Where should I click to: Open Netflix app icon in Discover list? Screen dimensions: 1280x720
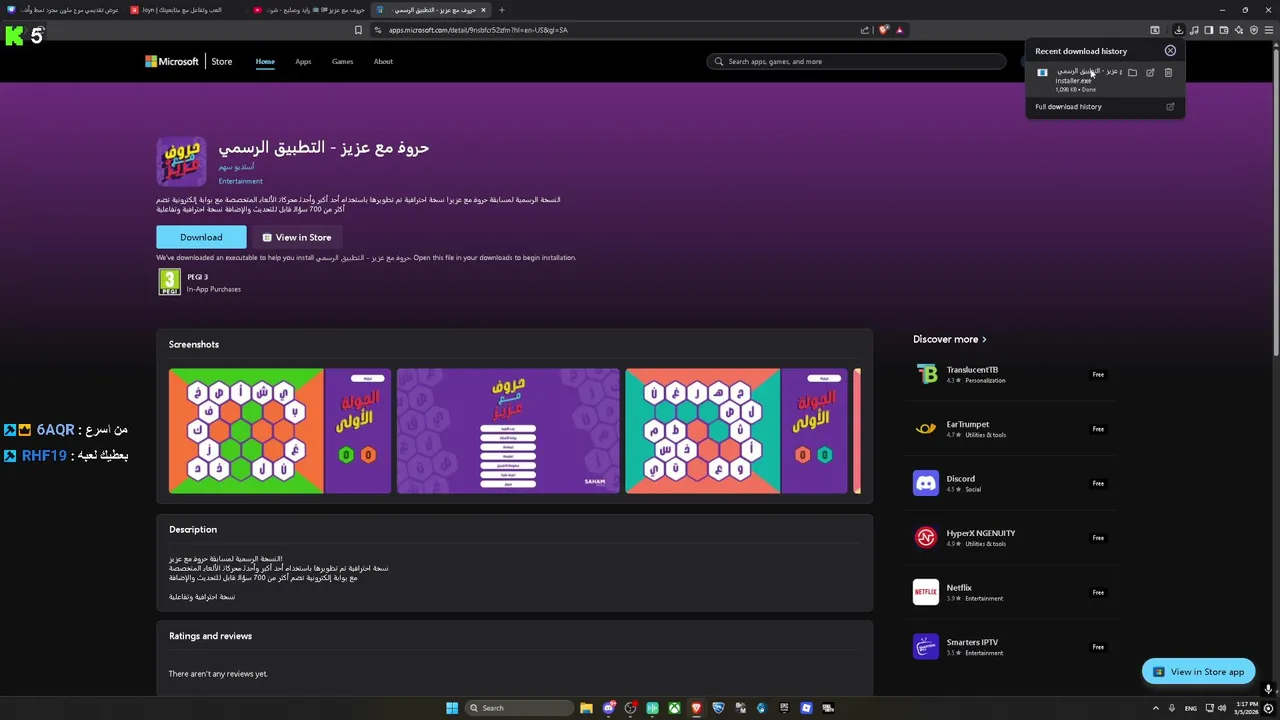tap(926, 592)
